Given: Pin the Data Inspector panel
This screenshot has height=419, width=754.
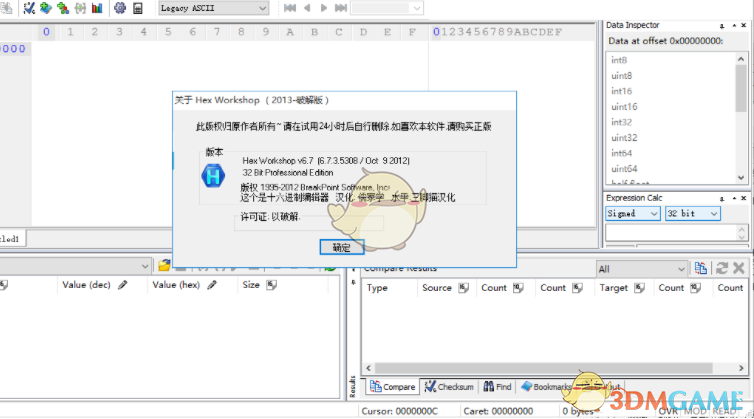Looking at the screenshot, I should [x=722, y=25].
